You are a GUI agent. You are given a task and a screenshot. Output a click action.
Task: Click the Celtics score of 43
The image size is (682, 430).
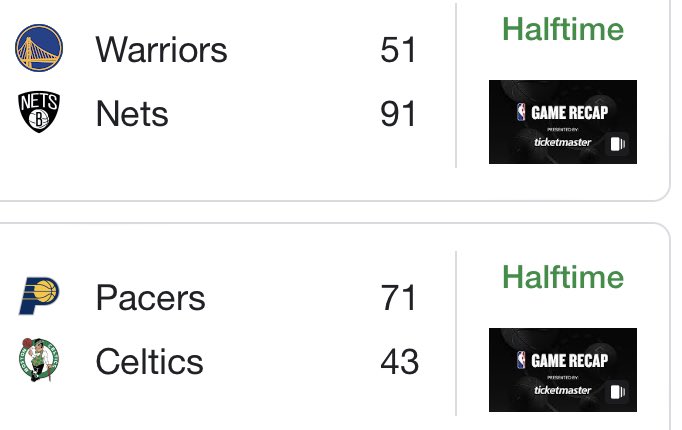click(399, 361)
